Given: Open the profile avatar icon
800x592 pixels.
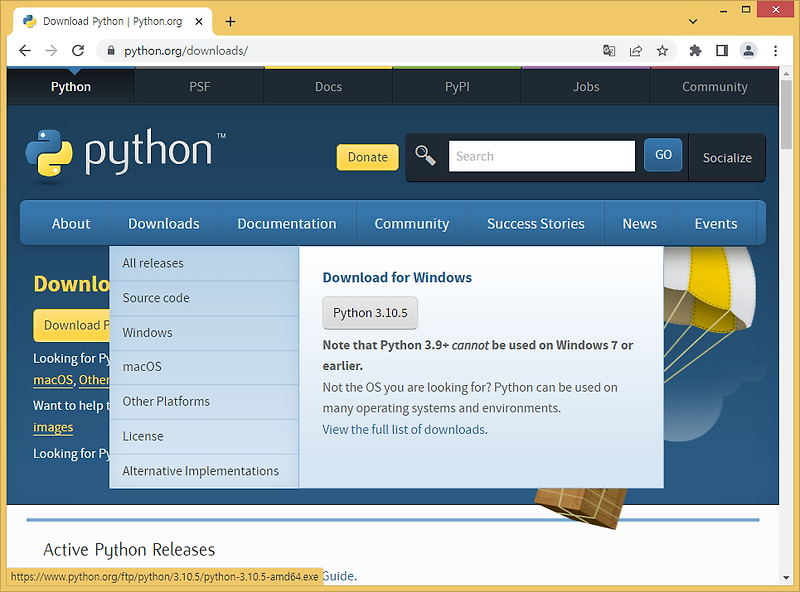Looking at the screenshot, I should [748, 51].
